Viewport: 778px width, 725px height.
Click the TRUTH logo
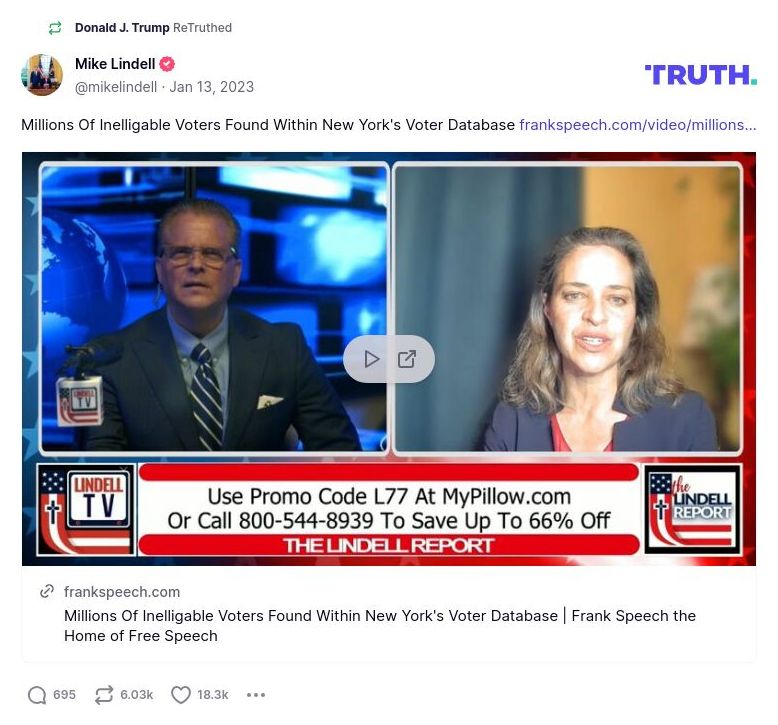click(700, 75)
